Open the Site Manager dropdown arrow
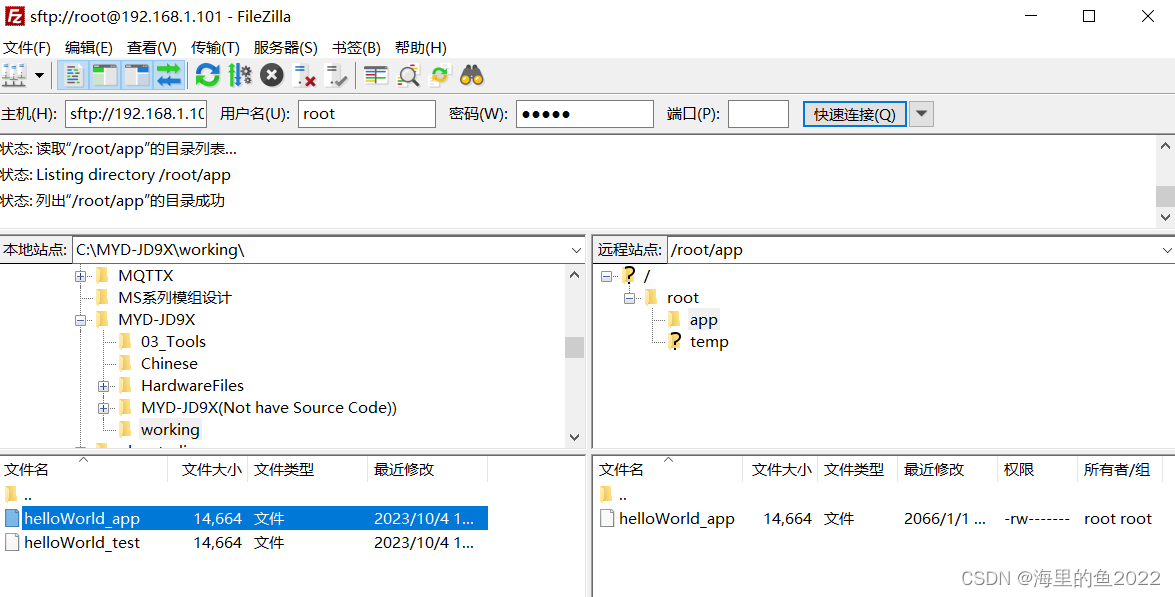 (x=38, y=75)
